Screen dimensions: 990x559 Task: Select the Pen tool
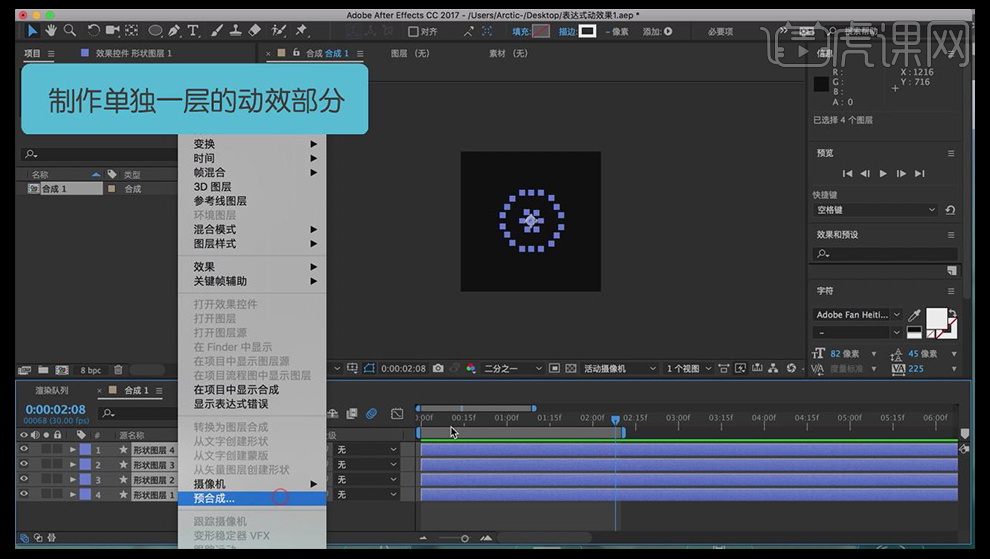coord(176,31)
